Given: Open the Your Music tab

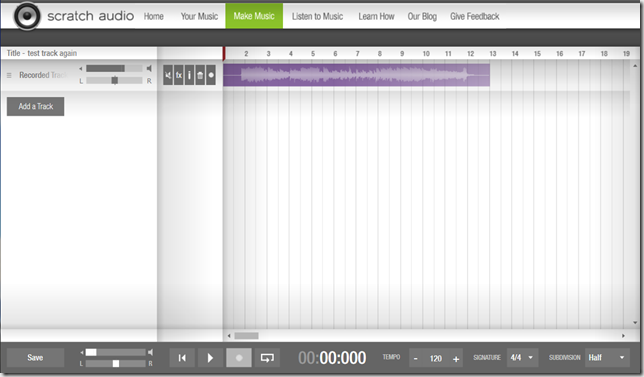Looking at the screenshot, I should 199,16.
